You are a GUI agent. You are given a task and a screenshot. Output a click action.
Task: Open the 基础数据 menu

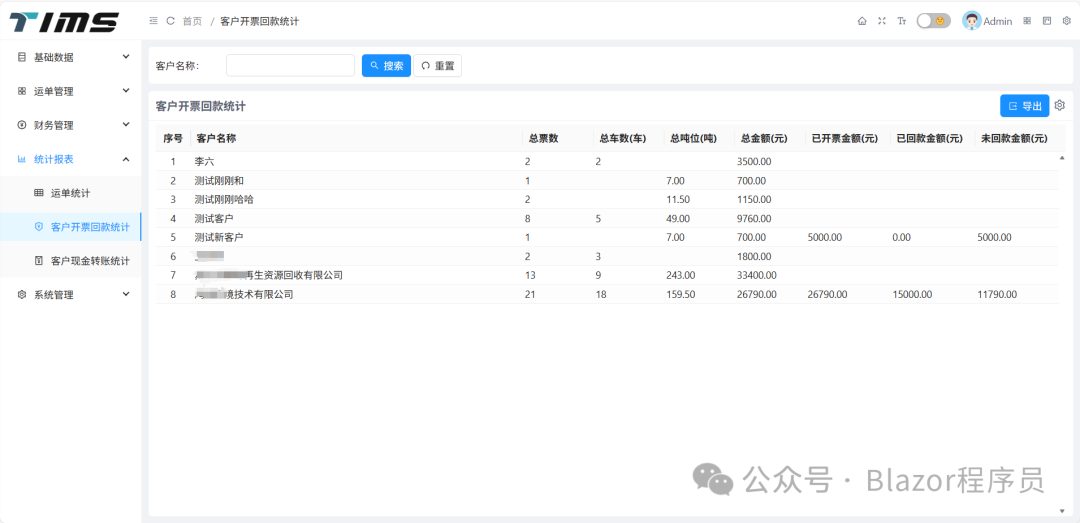coord(70,57)
